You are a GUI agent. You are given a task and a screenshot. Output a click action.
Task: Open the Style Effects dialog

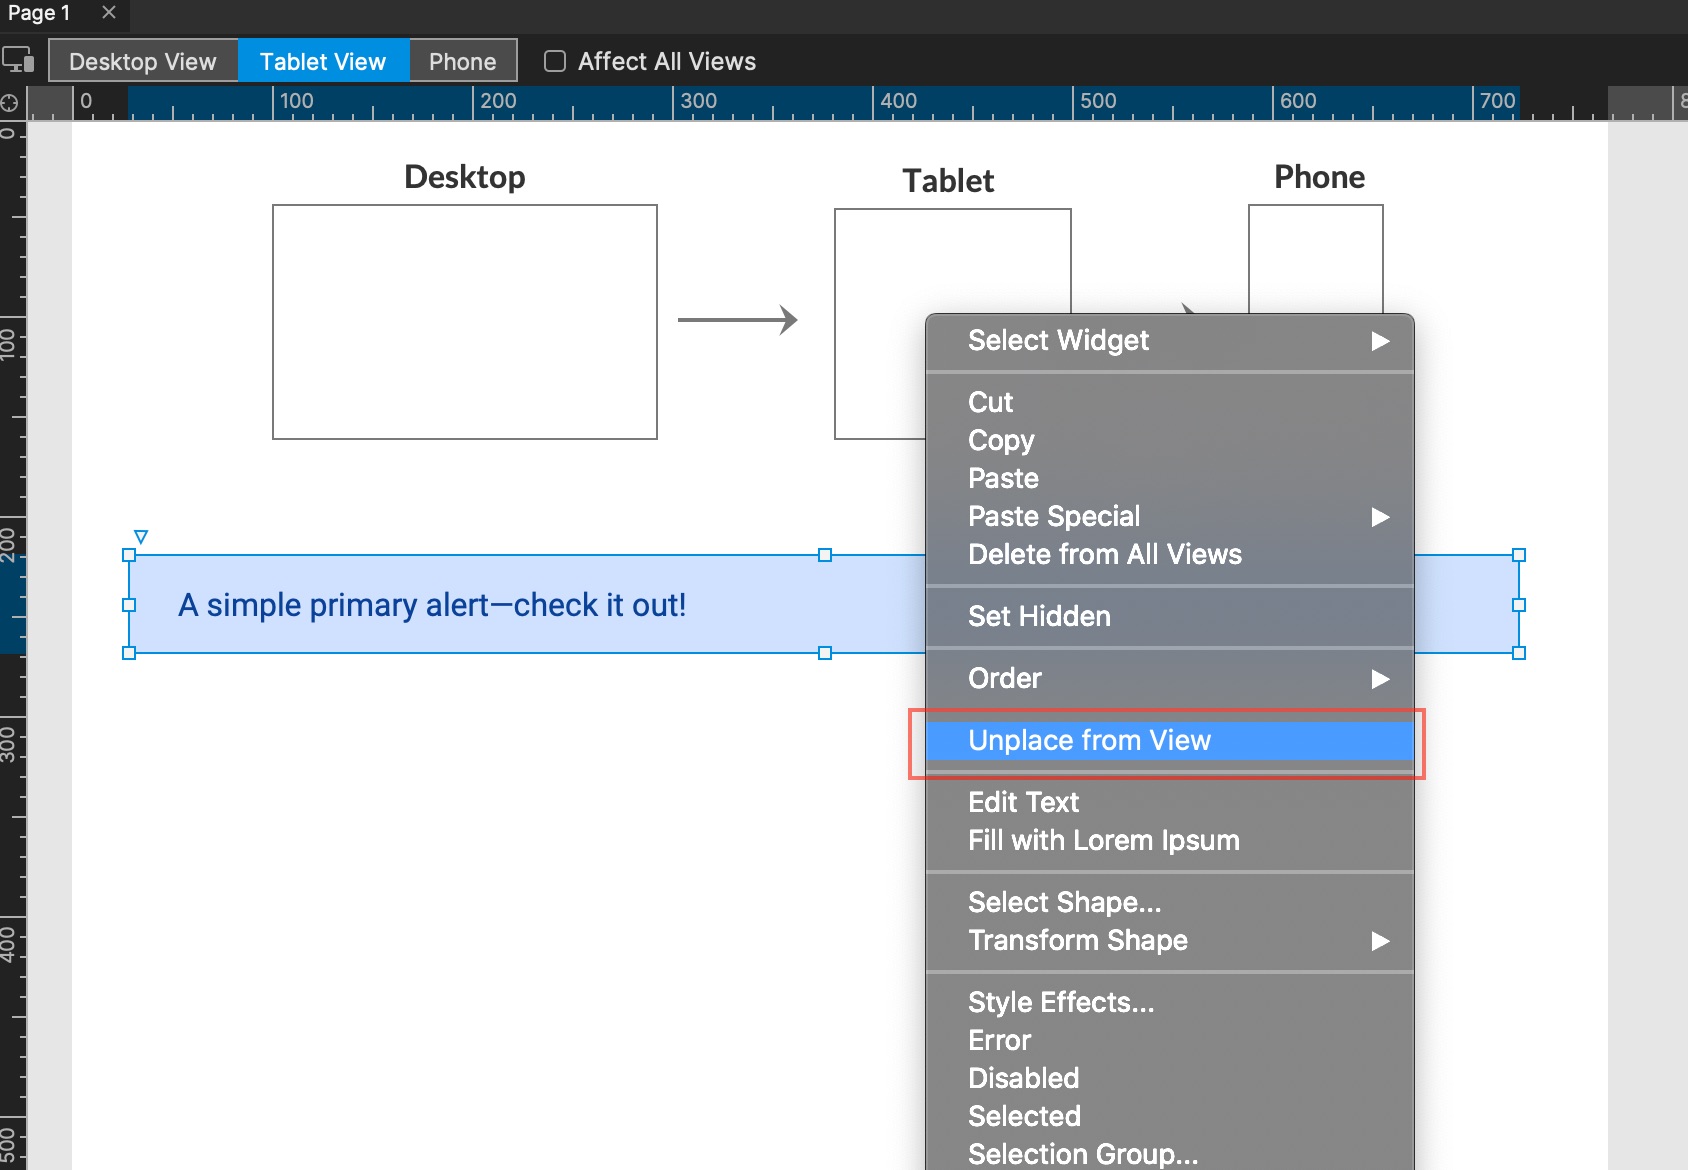click(x=1060, y=1003)
